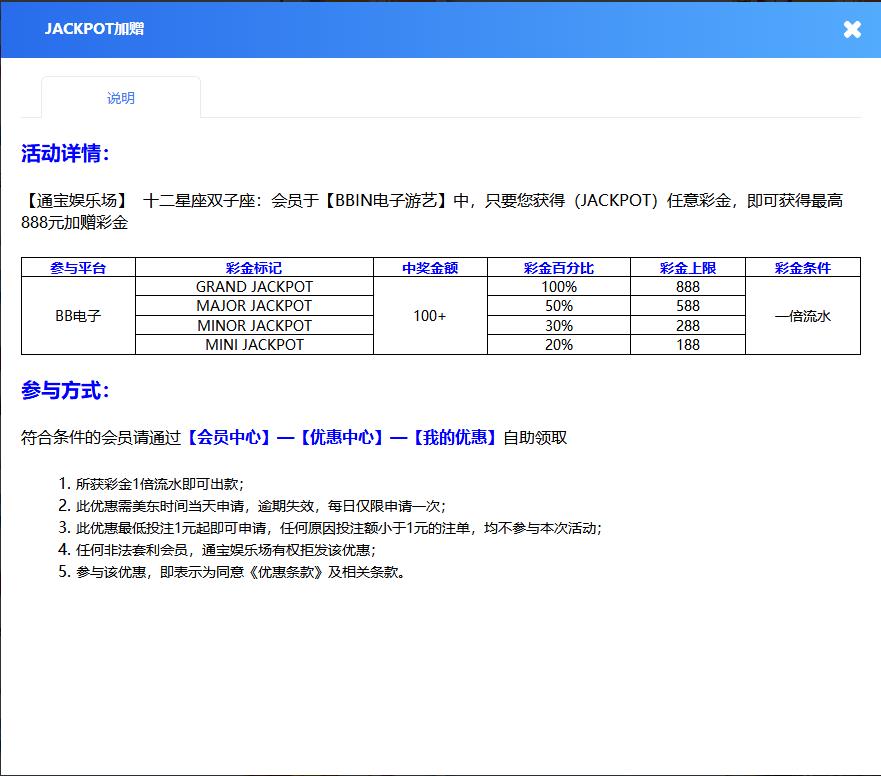881x776 pixels.
Task: Click the BB电子 platform cell
Action: (x=78, y=316)
